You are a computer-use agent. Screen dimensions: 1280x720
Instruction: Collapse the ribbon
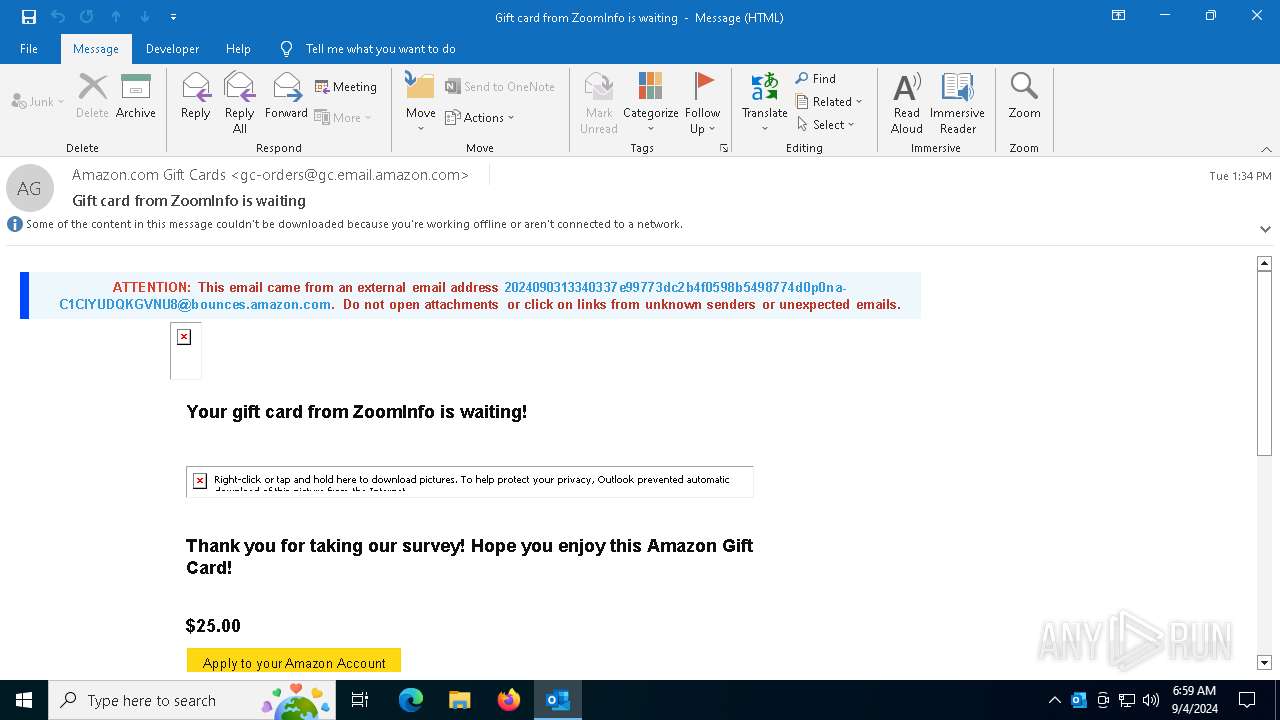pos(1266,149)
